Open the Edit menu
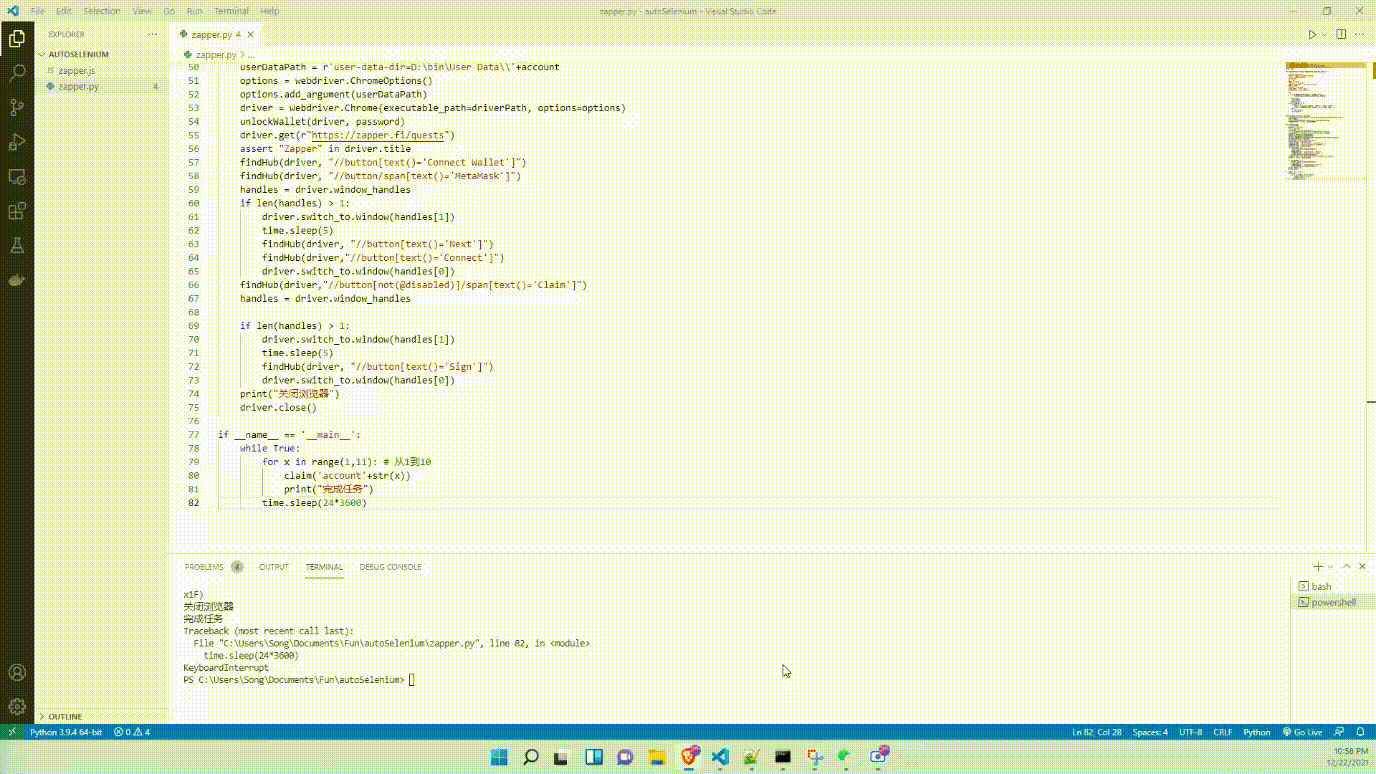 [64, 11]
